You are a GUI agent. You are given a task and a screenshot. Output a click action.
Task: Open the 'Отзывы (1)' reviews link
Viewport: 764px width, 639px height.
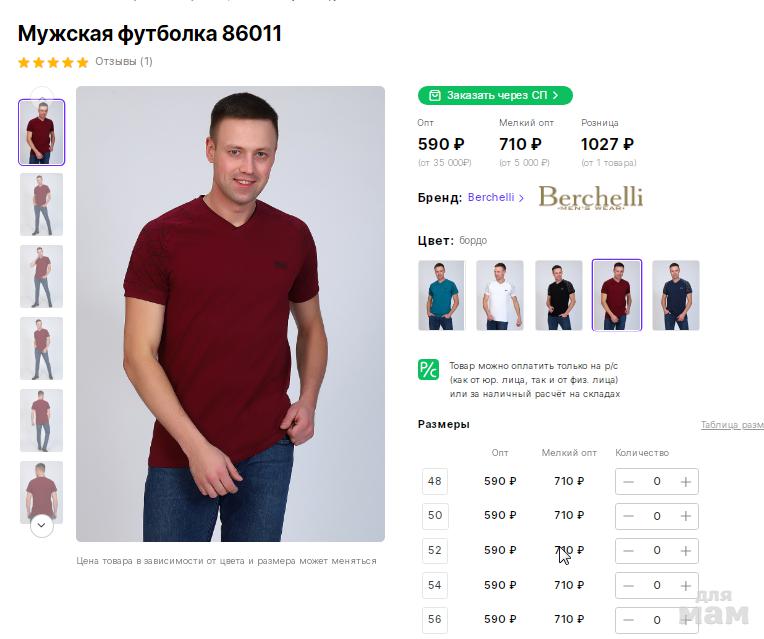pos(124,62)
